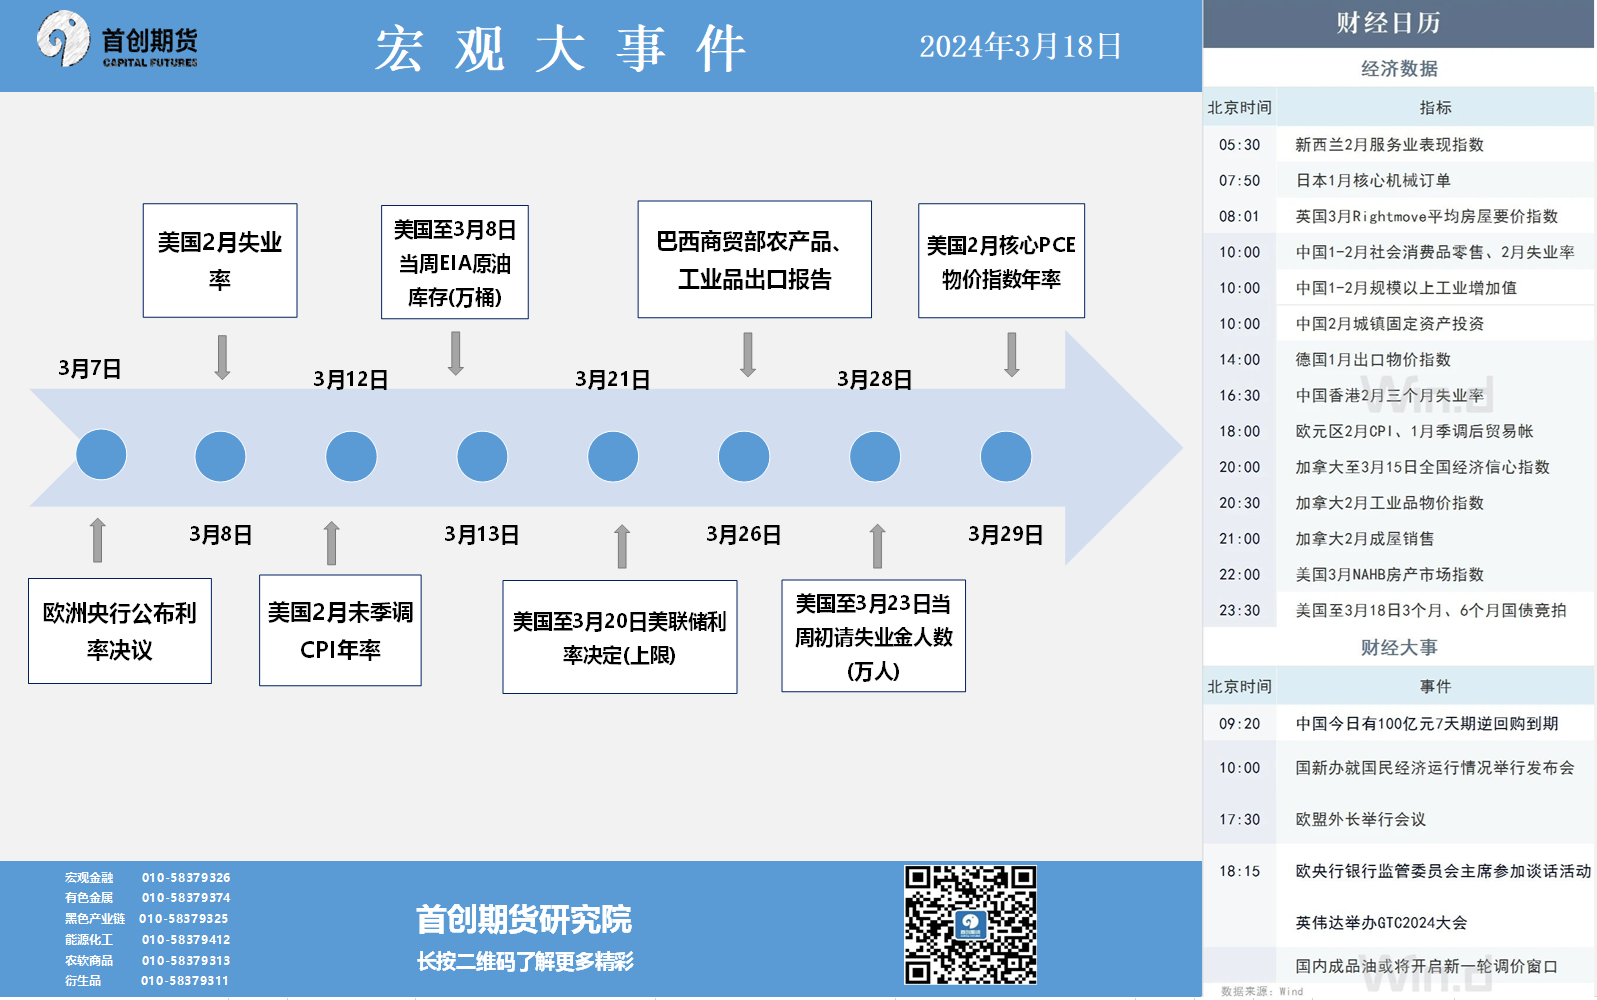Viewport: 1597px width, 1000px height.
Task: Click 中国香港2月三个月失业率 row
Action: coord(1398,395)
